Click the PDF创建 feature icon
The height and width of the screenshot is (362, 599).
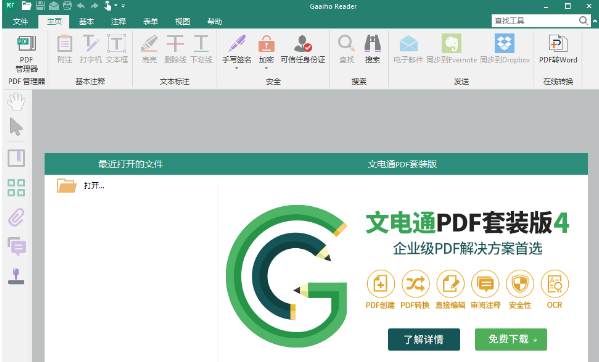click(x=380, y=284)
